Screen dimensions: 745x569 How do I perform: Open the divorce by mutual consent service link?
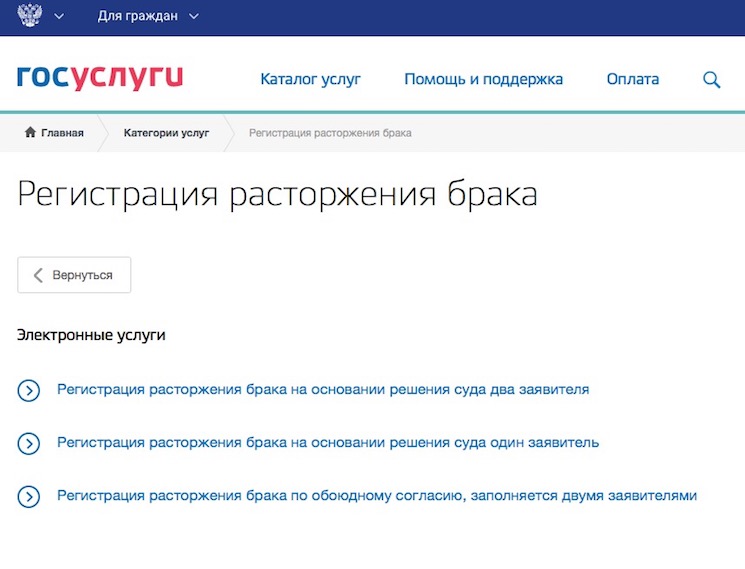click(376, 495)
